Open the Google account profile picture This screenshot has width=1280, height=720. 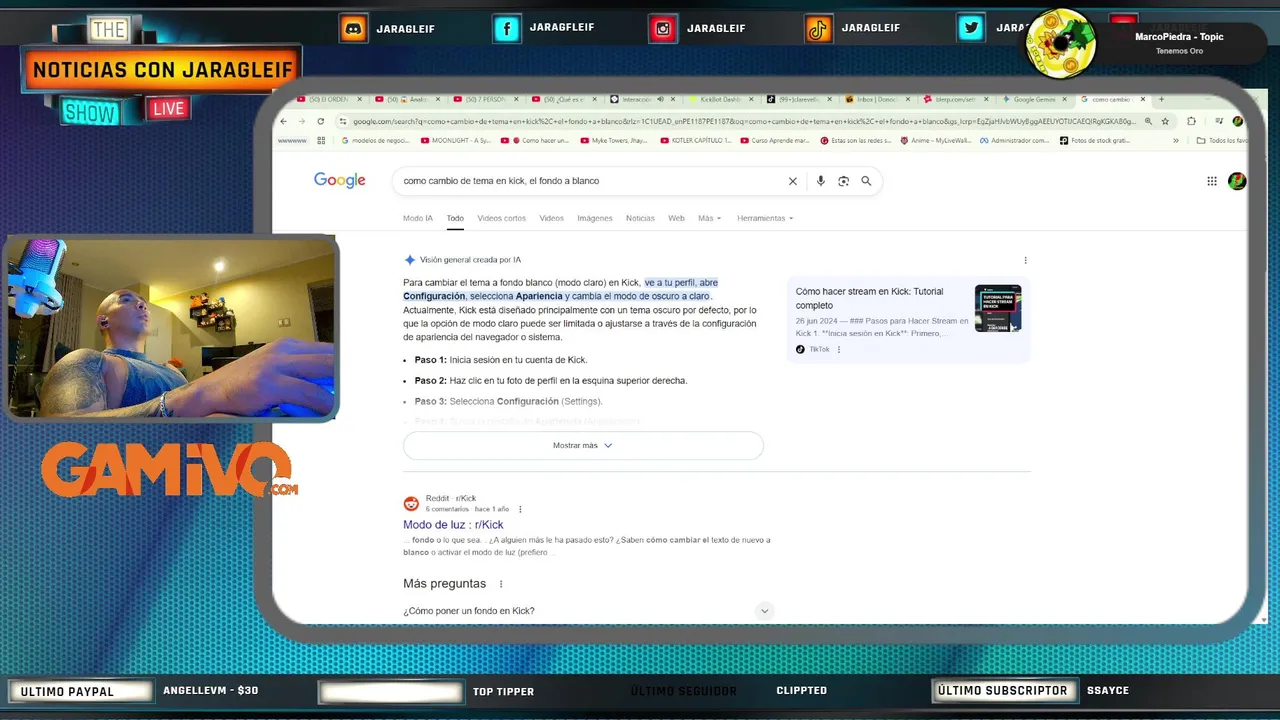point(1237,181)
